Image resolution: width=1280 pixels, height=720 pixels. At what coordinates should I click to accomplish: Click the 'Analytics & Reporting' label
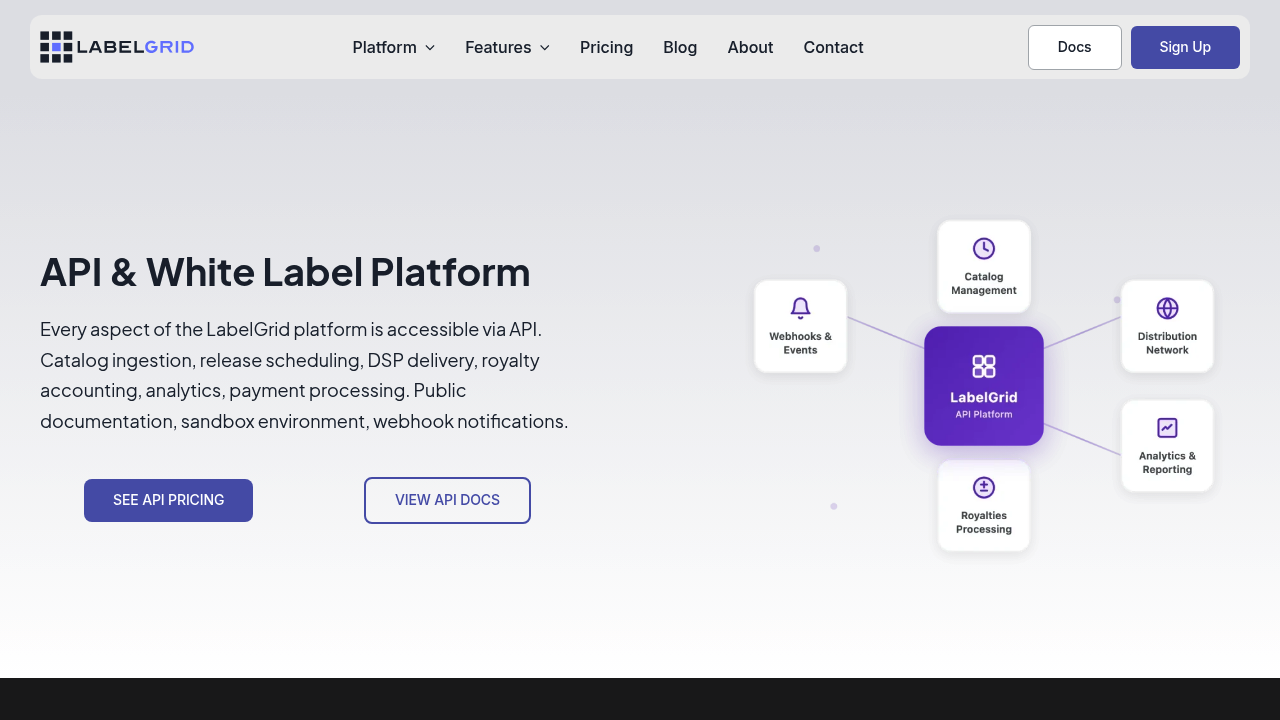point(1167,462)
